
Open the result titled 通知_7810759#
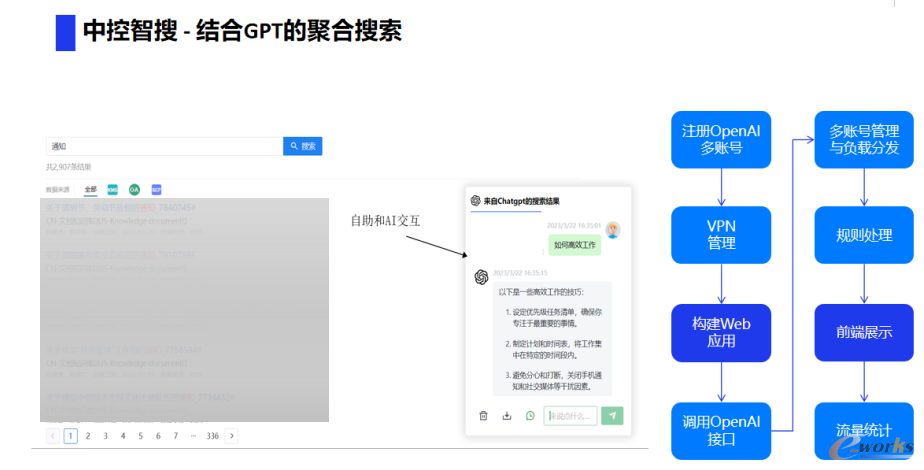click(121, 255)
